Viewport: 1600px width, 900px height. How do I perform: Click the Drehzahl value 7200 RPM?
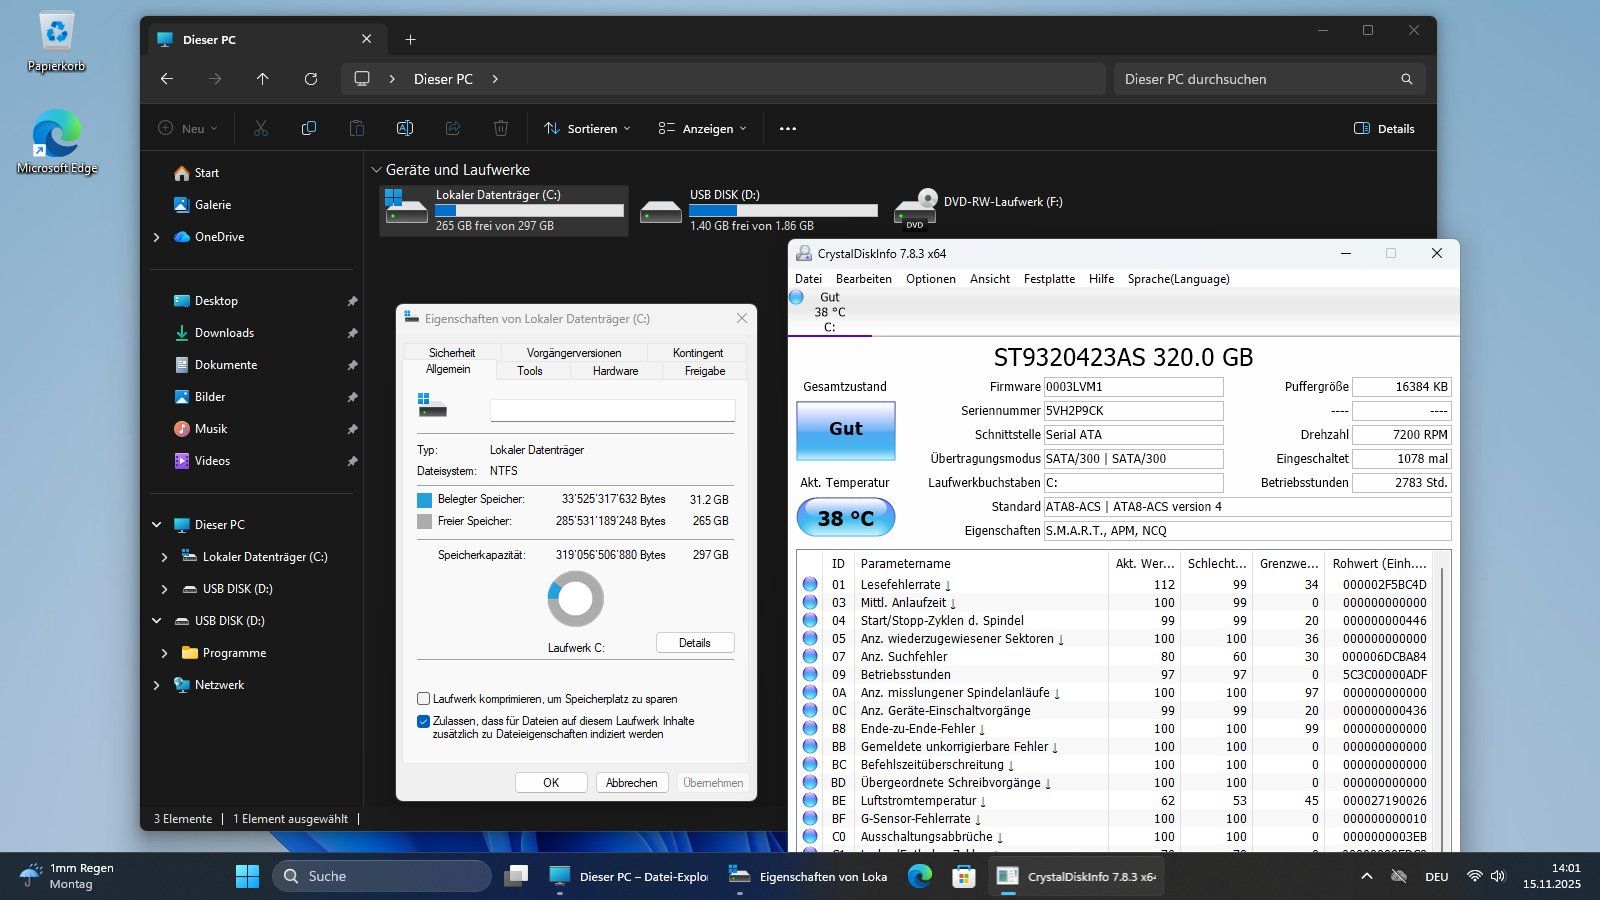click(x=1402, y=435)
